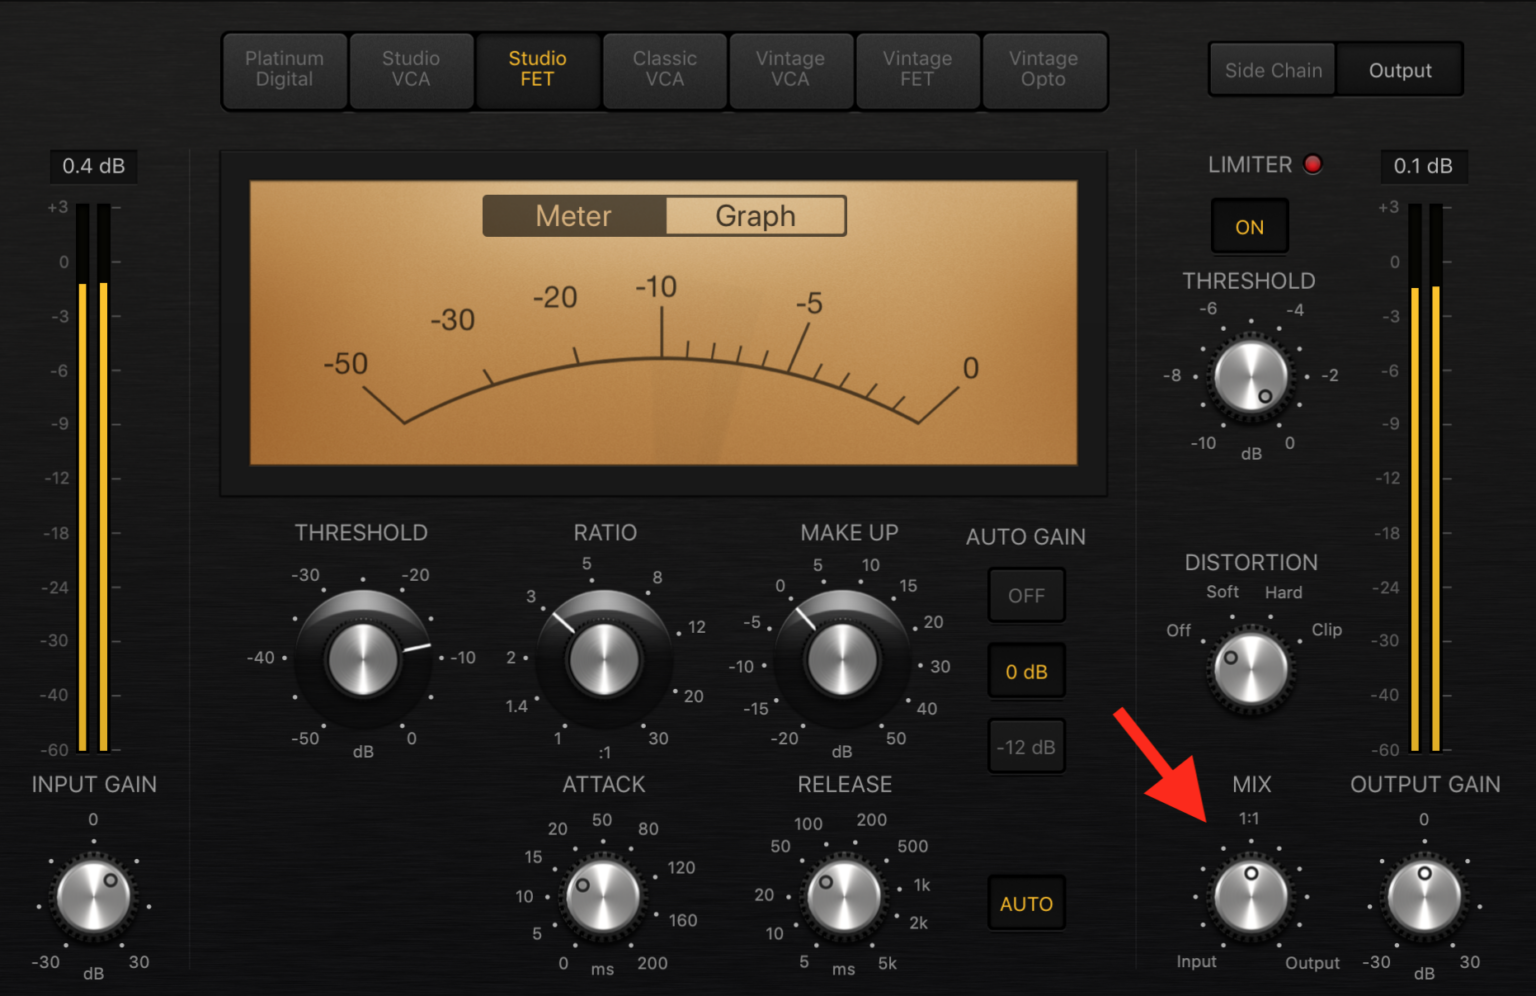Toggle the Limiter ON button
The width and height of the screenshot is (1536, 996).
click(x=1249, y=227)
